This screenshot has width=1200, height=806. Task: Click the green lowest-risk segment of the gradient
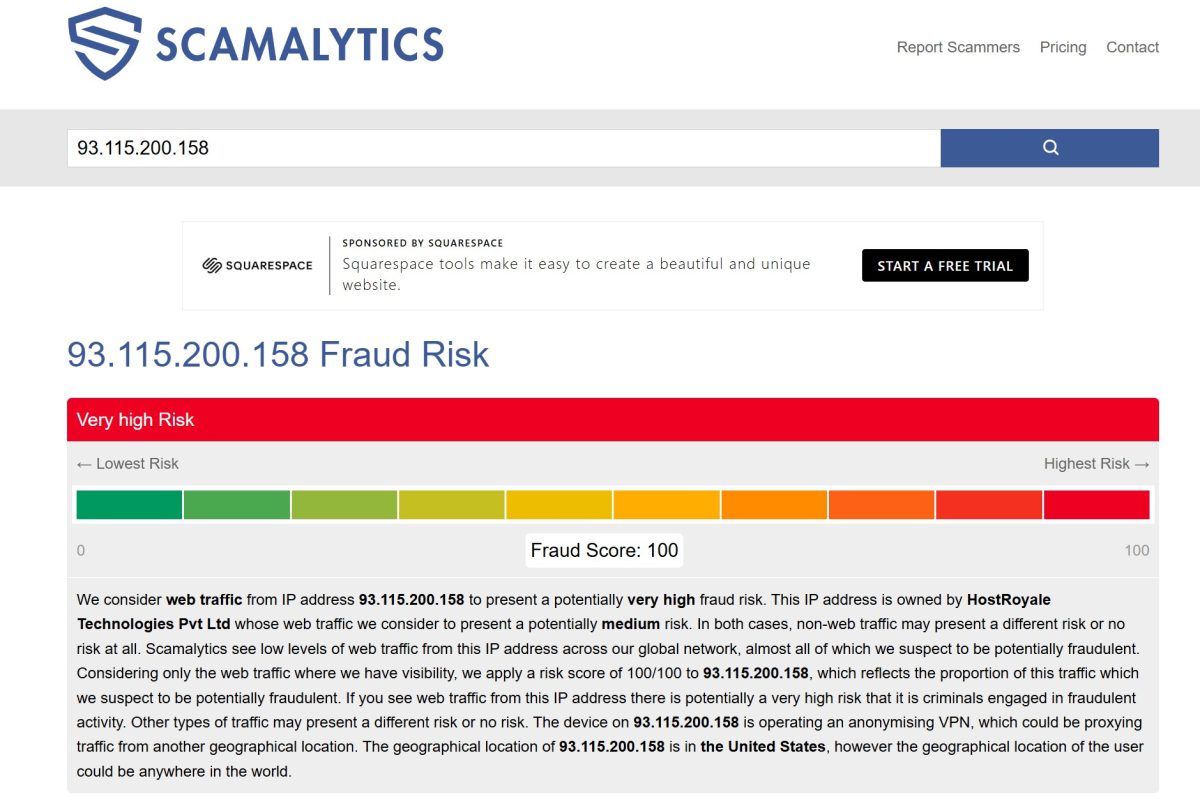pyautogui.click(x=128, y=505)
